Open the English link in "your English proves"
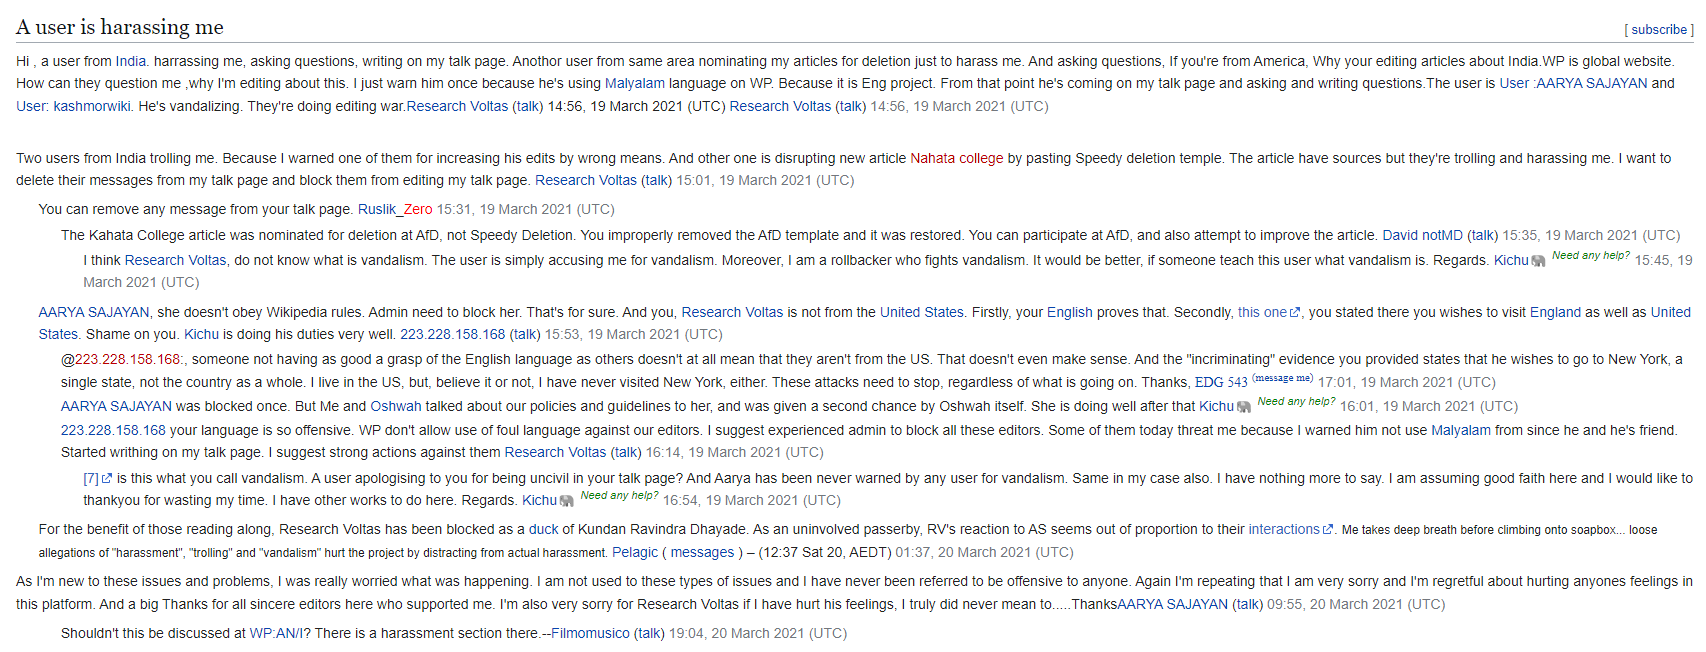1706x652 pixels. 1070,312
